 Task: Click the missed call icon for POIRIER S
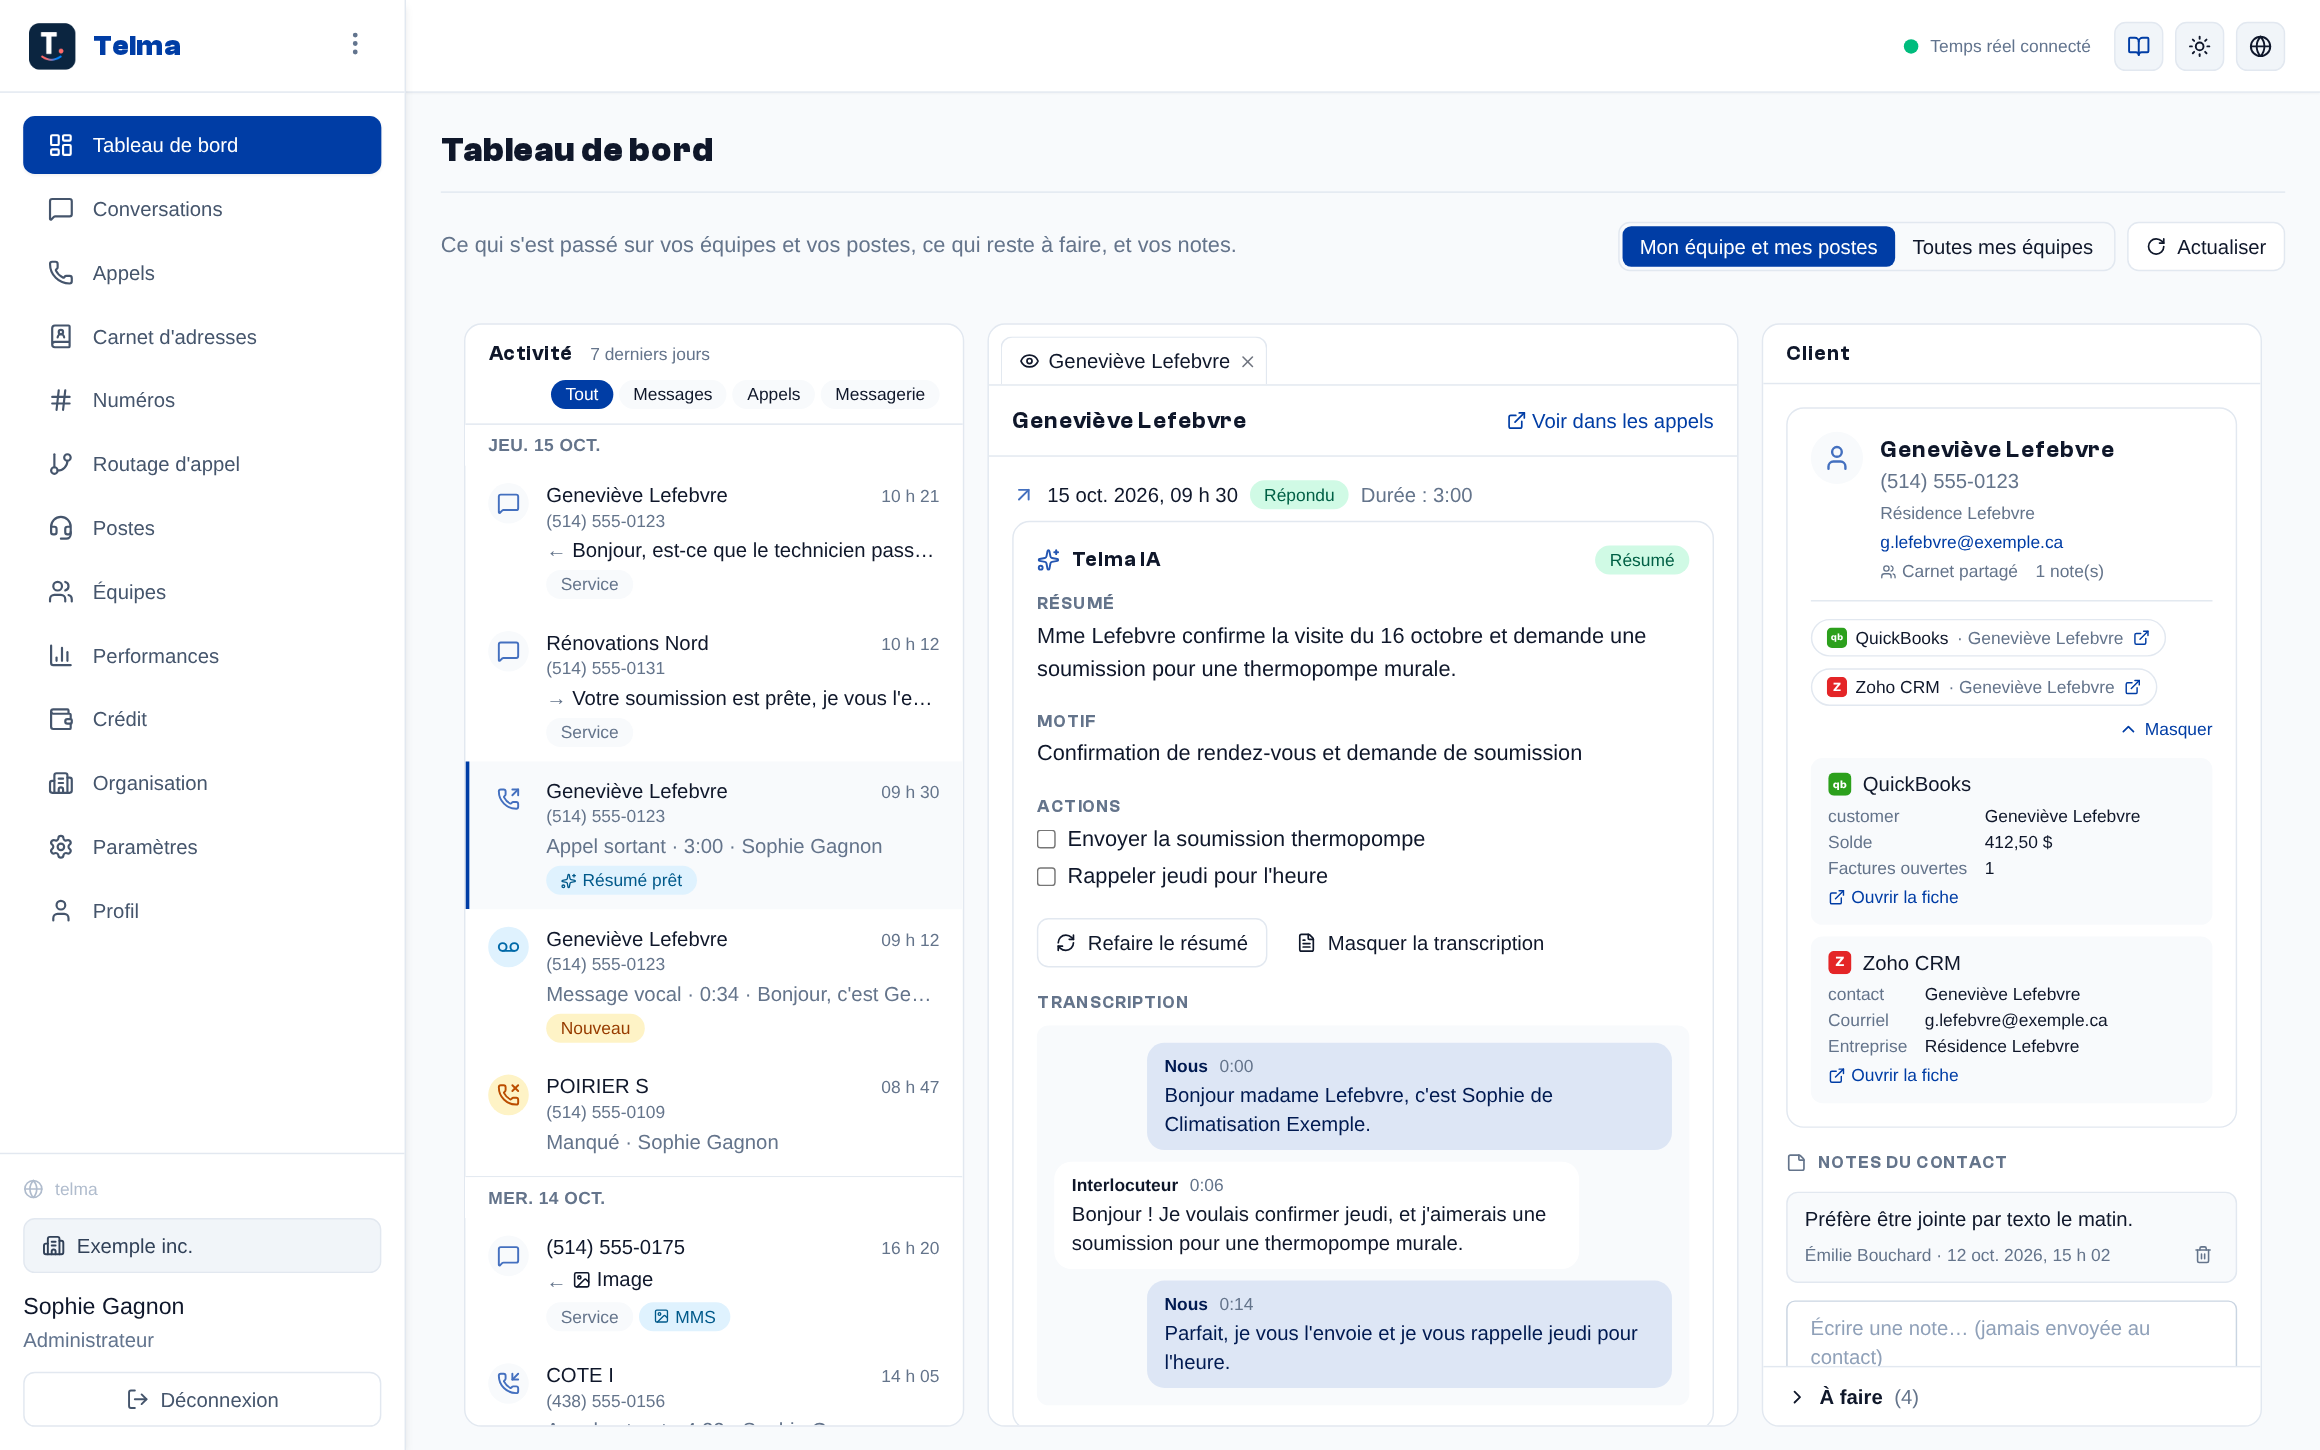[508, 1095]
